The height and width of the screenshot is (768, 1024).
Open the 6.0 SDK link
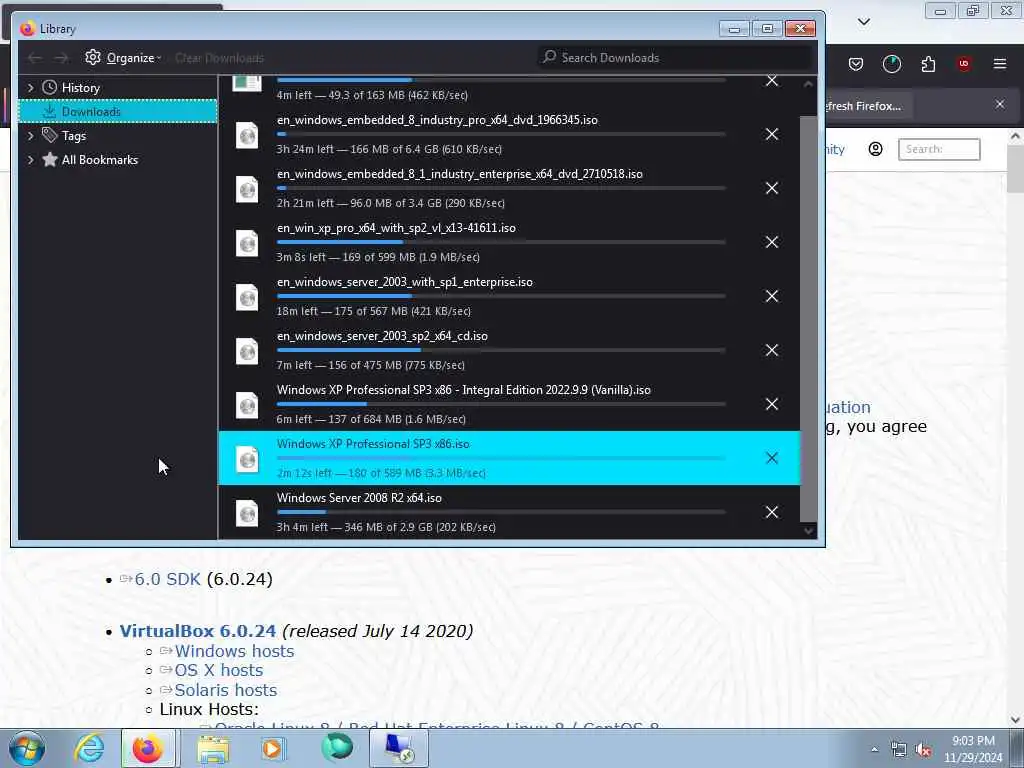167,579
